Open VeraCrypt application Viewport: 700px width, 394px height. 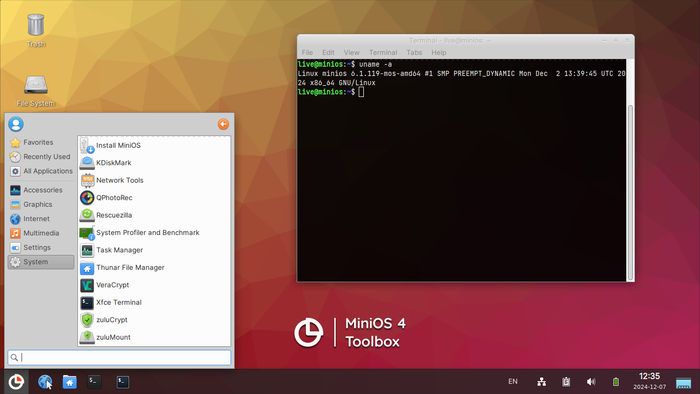point(154,285)
